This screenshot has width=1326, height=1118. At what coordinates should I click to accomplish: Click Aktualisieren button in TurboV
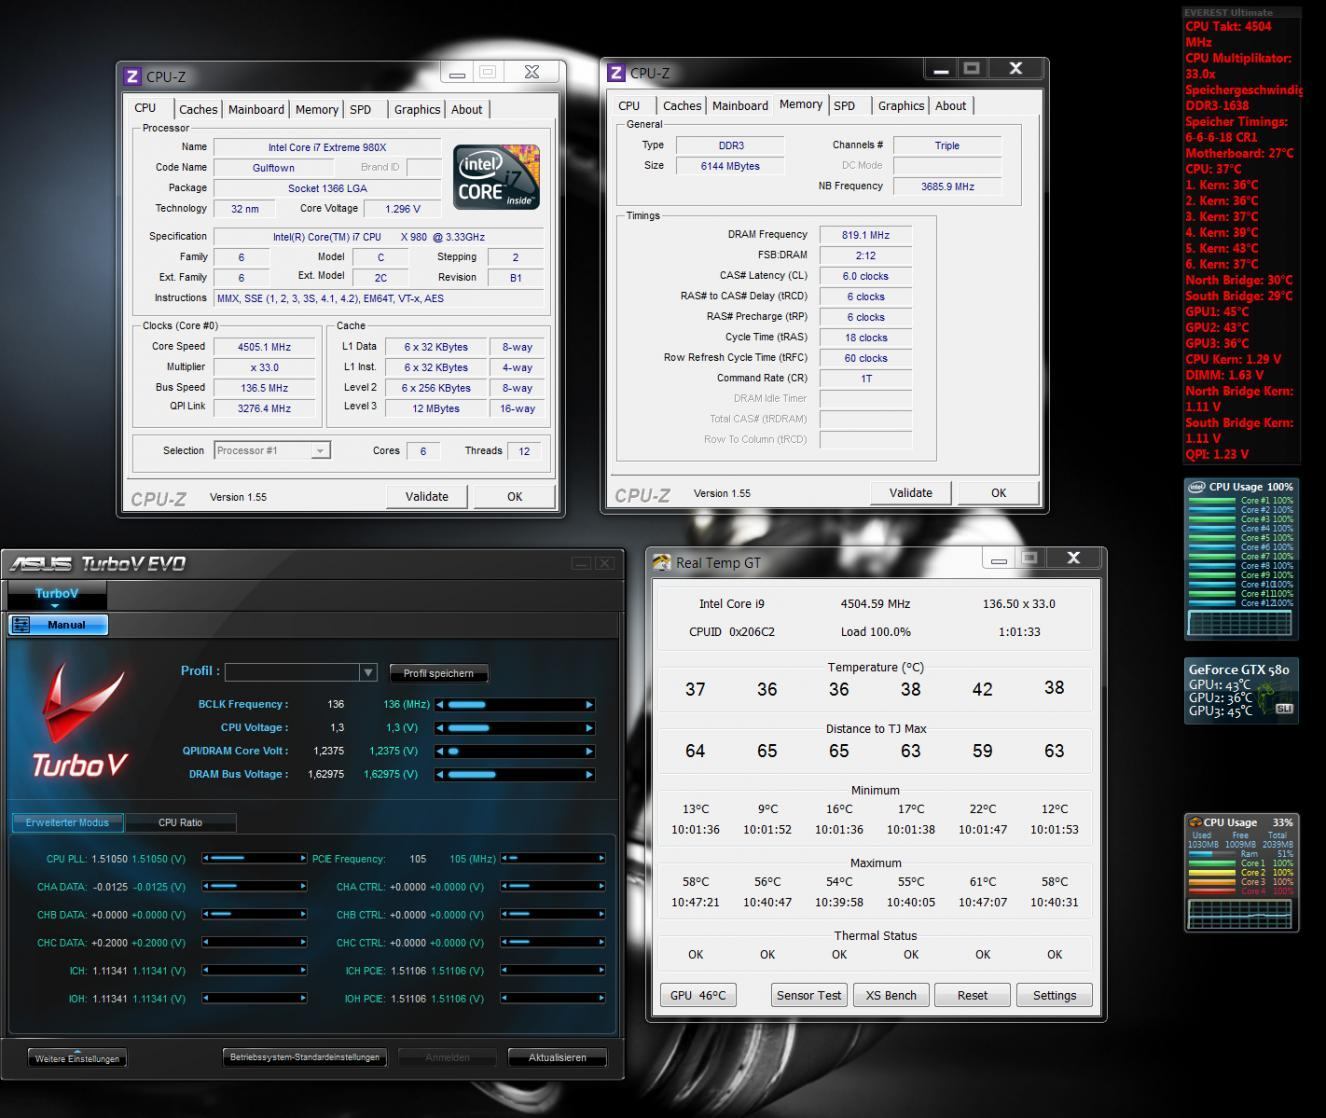click(557, 1057)
